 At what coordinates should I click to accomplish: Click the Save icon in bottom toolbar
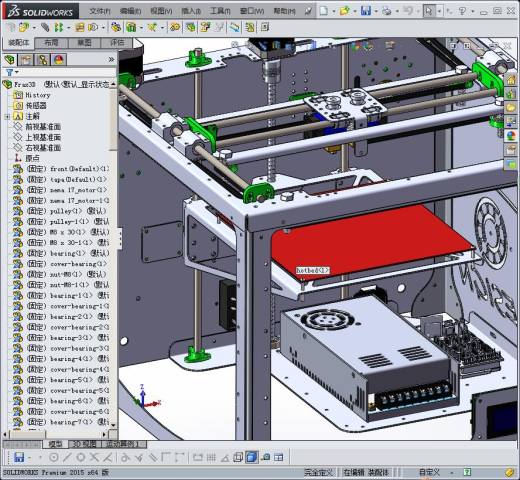tap(19, 457)
